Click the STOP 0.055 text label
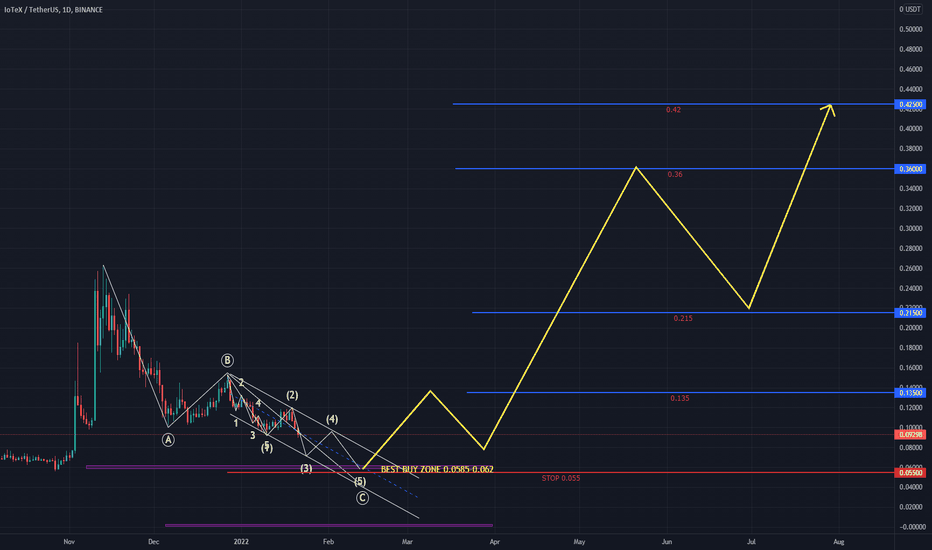932x550 pixels. pyautogui.click(x=561, y=478)
